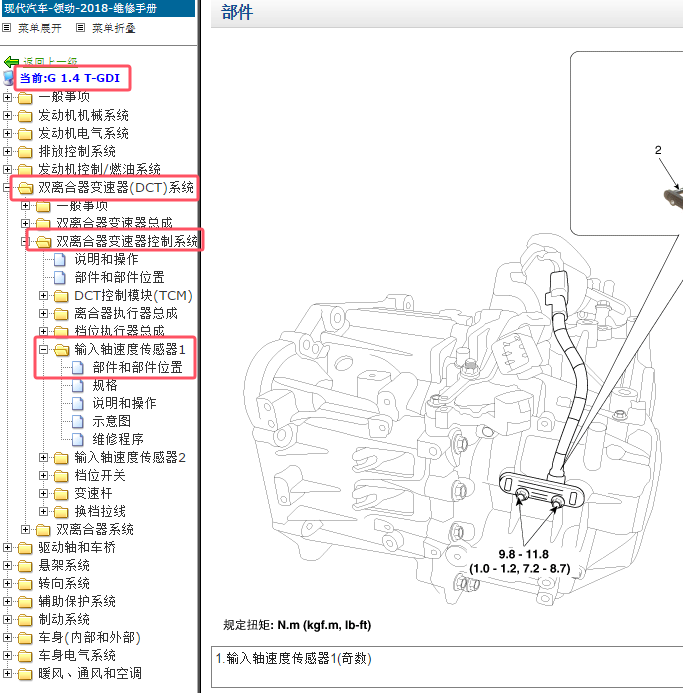Screen dimensions: 683x693
Task: Click the 发动机机械系统 folder icon
Action: [x=25, y=116]
